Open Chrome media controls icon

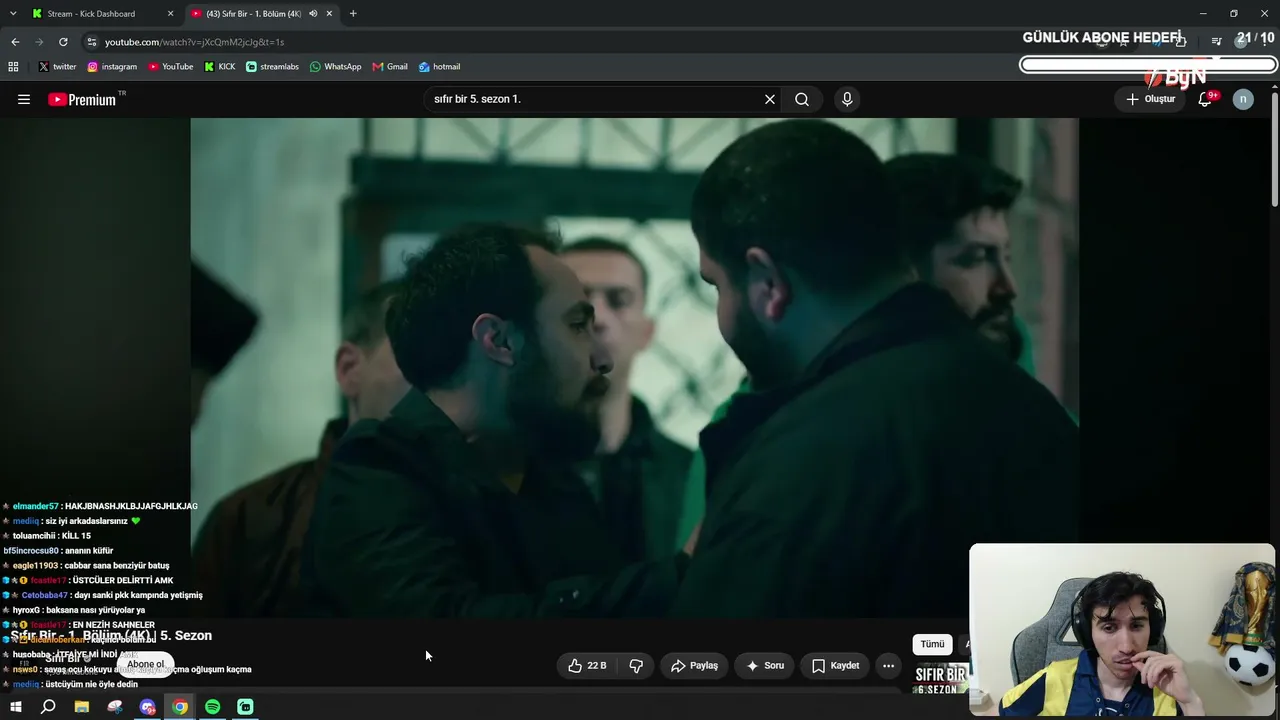1216,42
